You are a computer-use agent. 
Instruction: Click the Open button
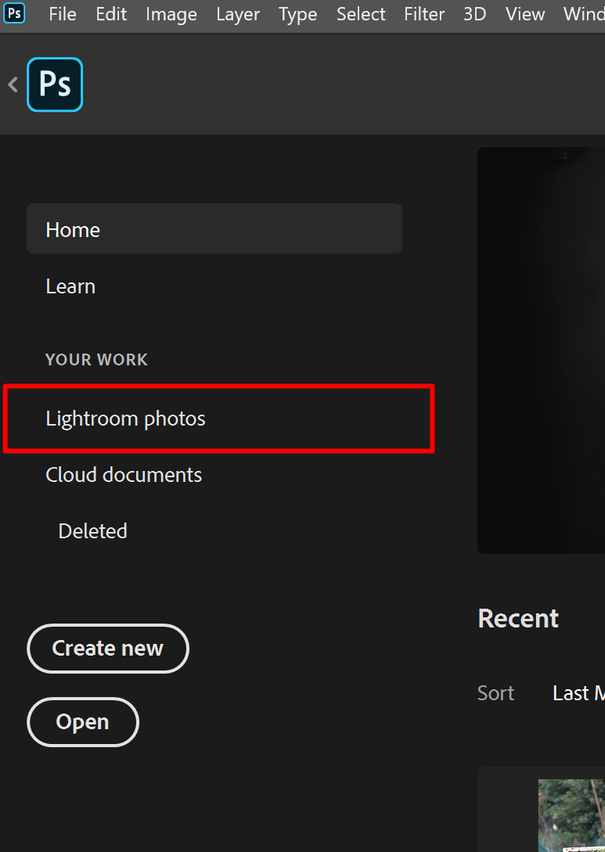(x=83, y=722)
